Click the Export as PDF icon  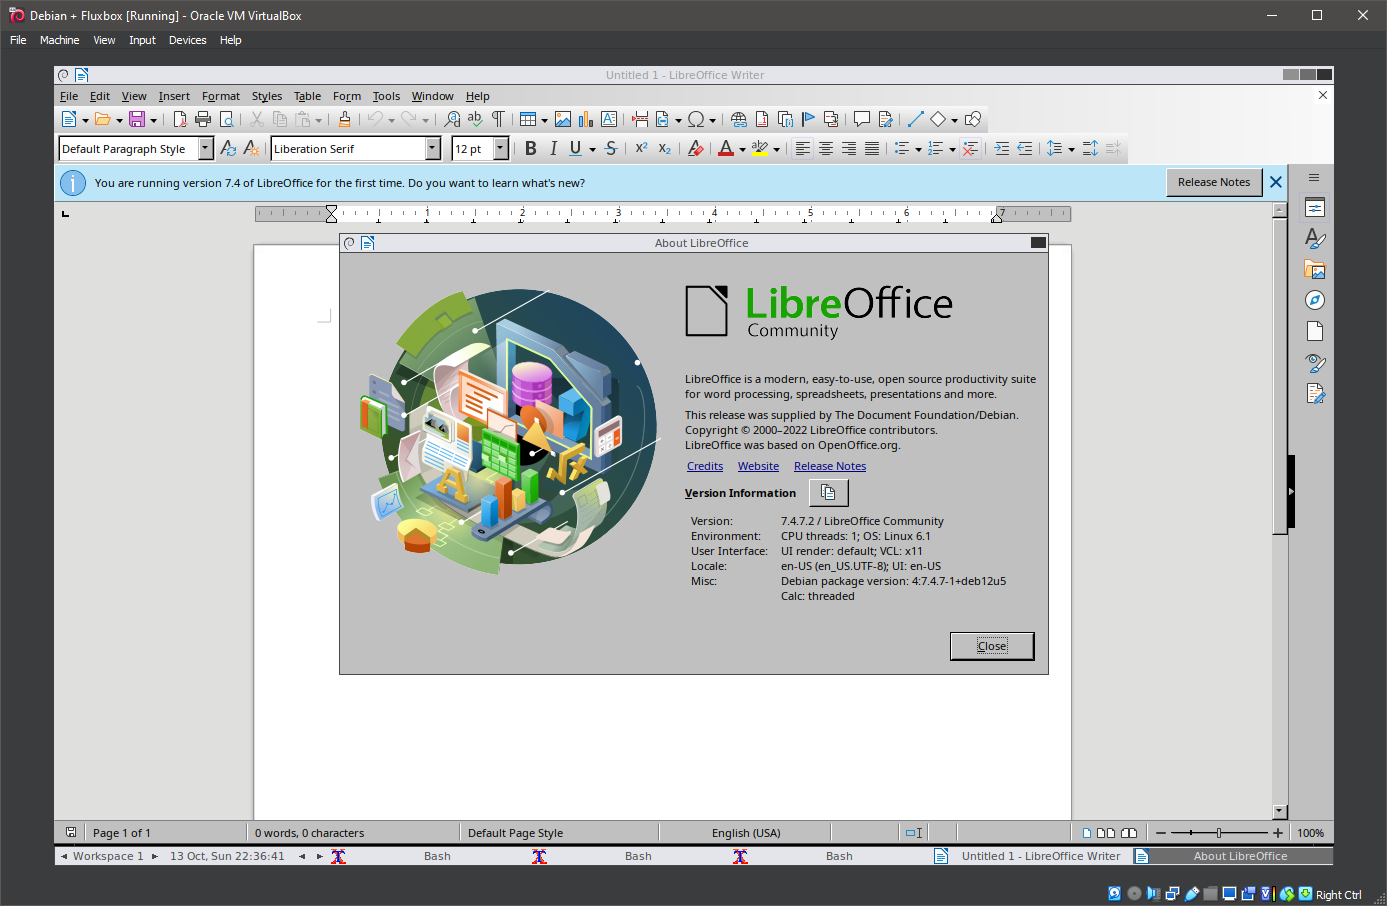(180, 120)
